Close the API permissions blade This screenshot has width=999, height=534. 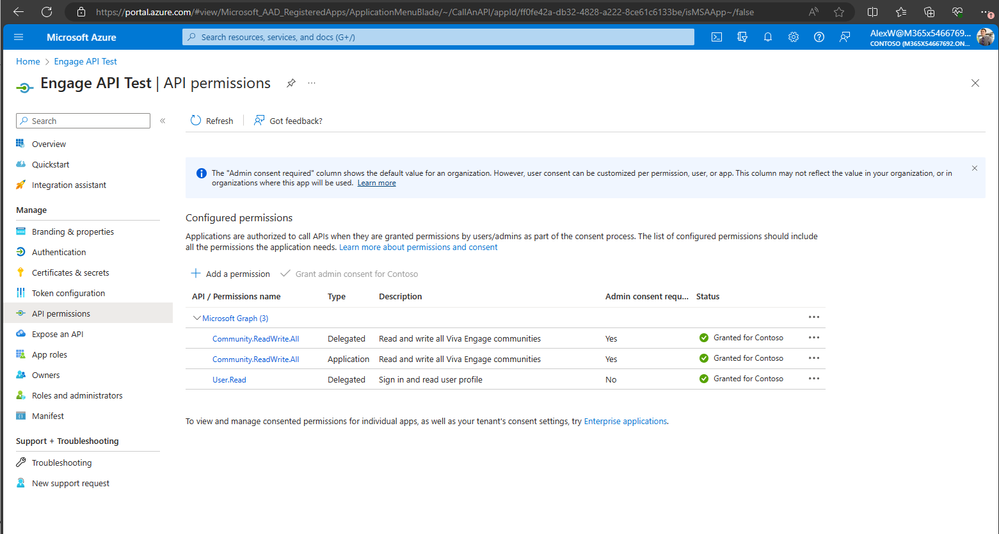click(975, 83)
